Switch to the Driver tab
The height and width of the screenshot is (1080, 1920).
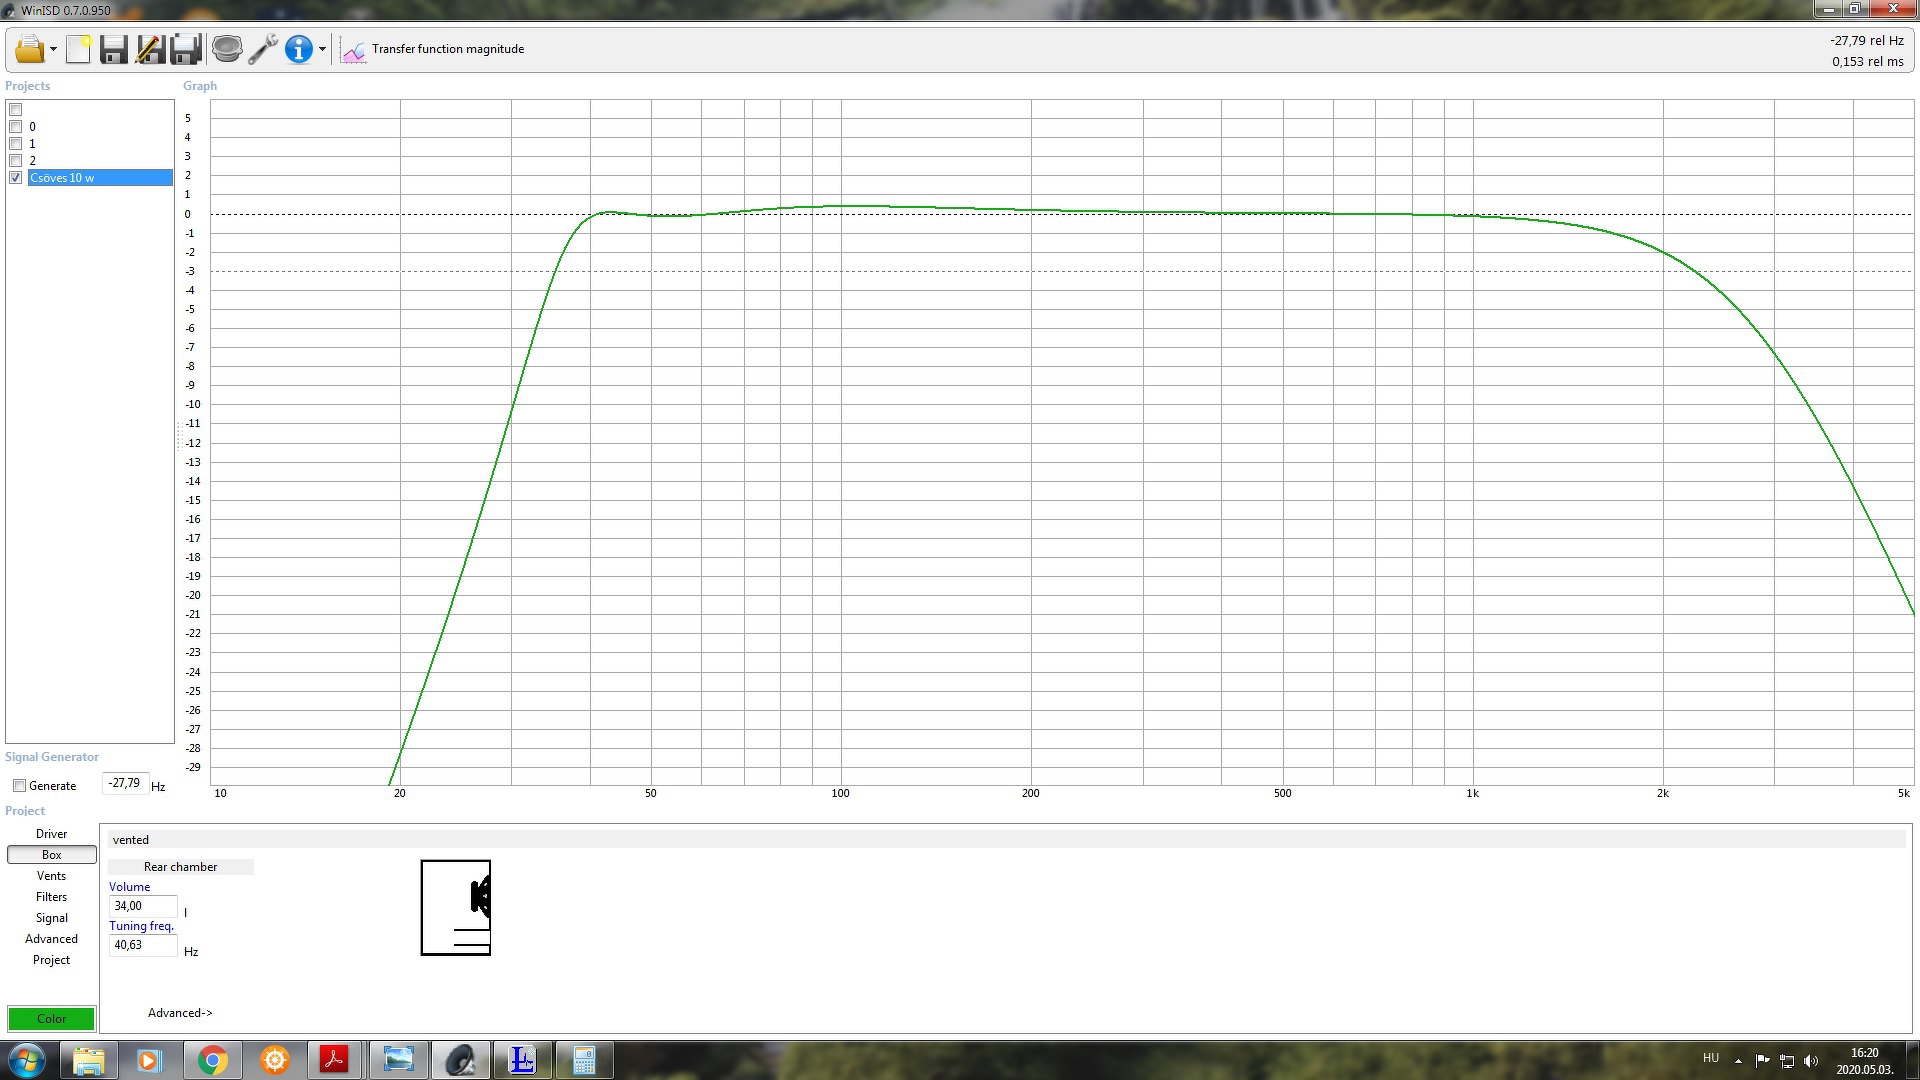(x=51, y=834)
